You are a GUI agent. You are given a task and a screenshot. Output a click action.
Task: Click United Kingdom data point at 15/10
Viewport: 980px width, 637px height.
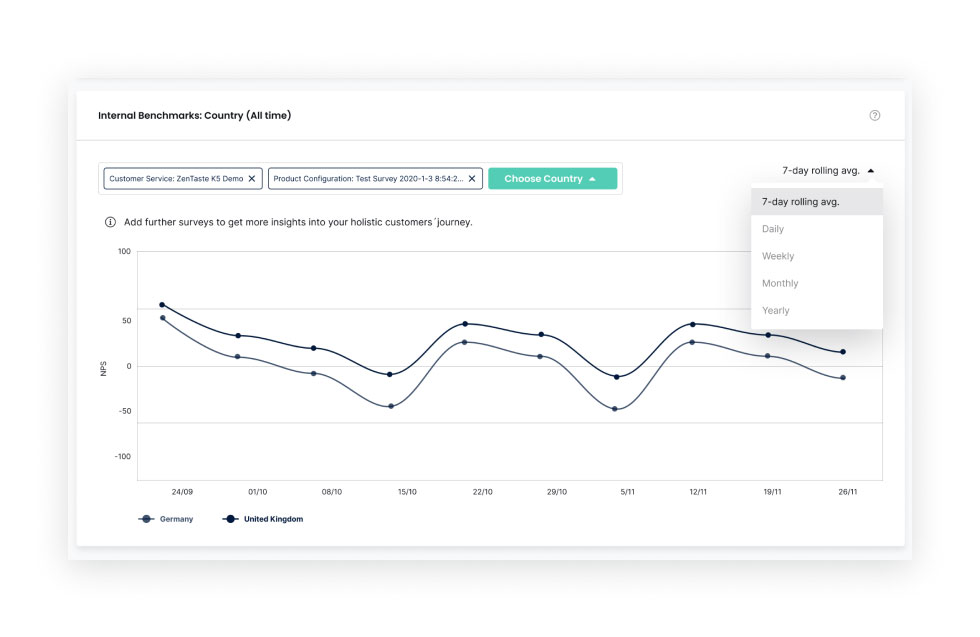click(x=390, y=374)
